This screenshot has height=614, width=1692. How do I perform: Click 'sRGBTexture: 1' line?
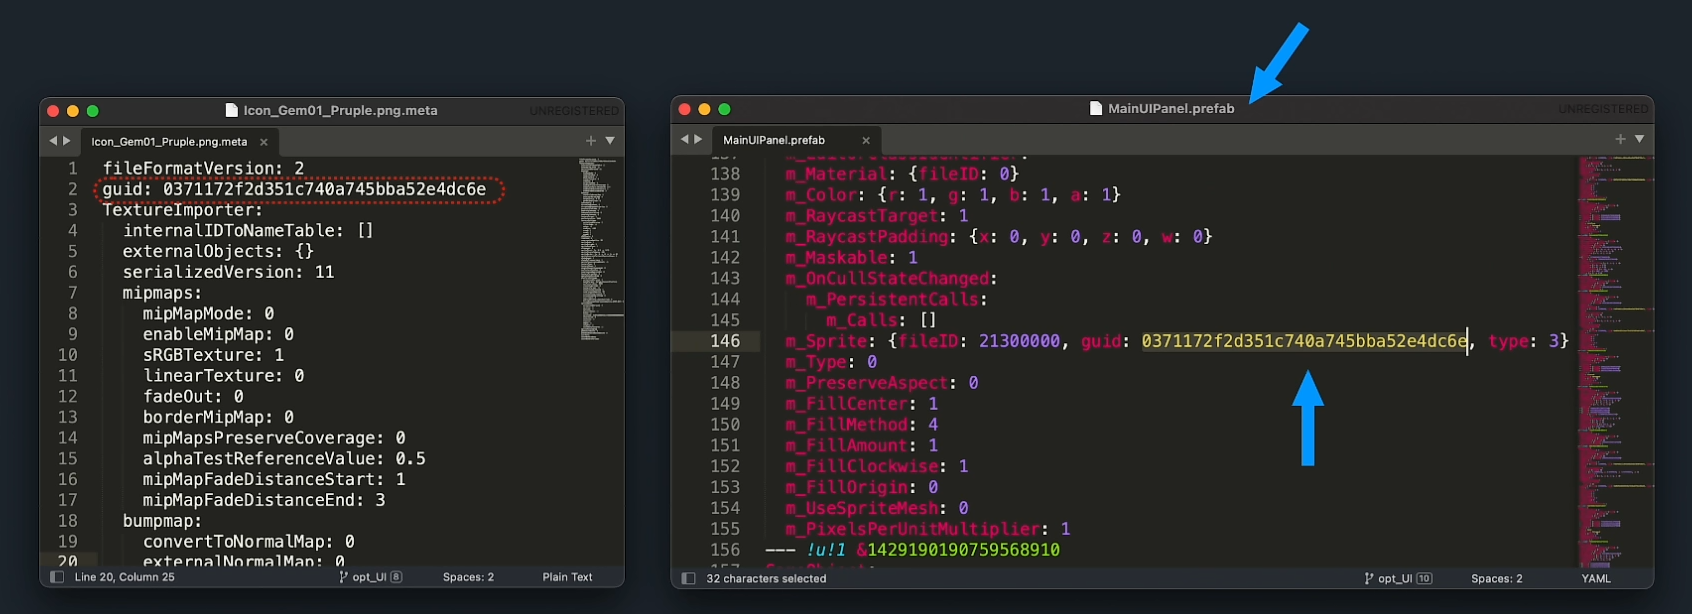click(213, 355)
